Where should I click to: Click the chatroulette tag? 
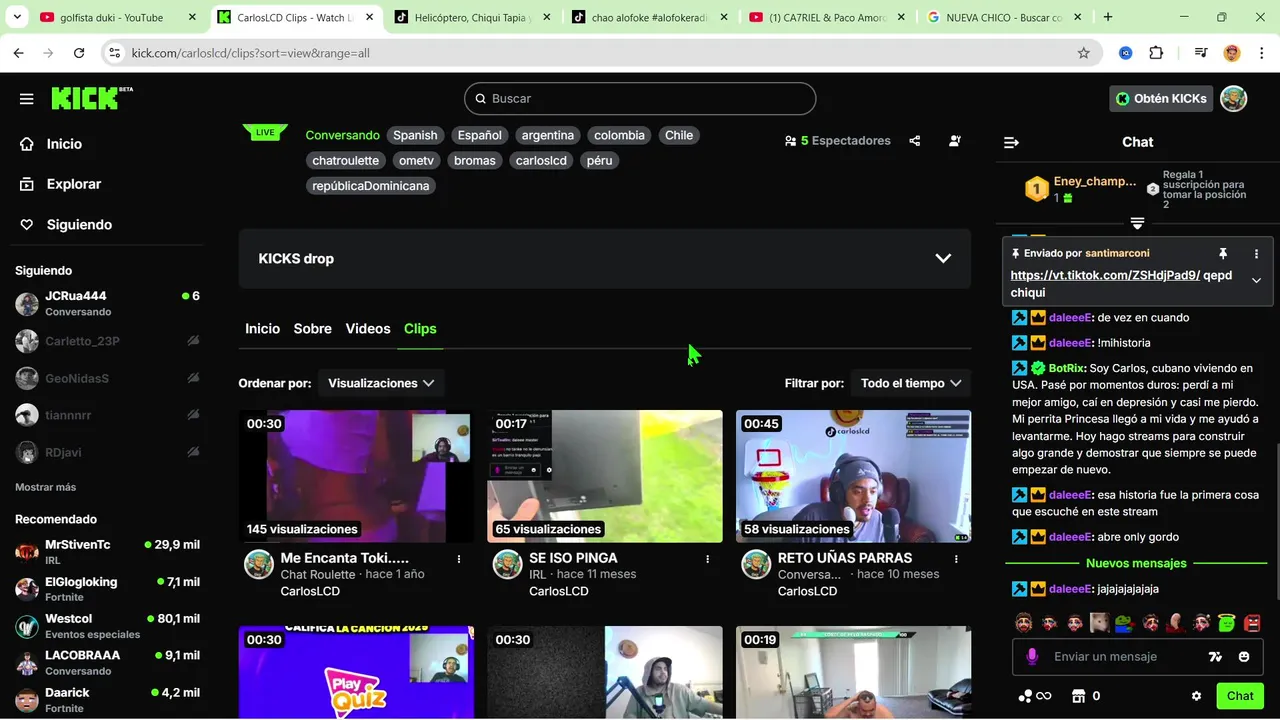click(x=345, y=160)
